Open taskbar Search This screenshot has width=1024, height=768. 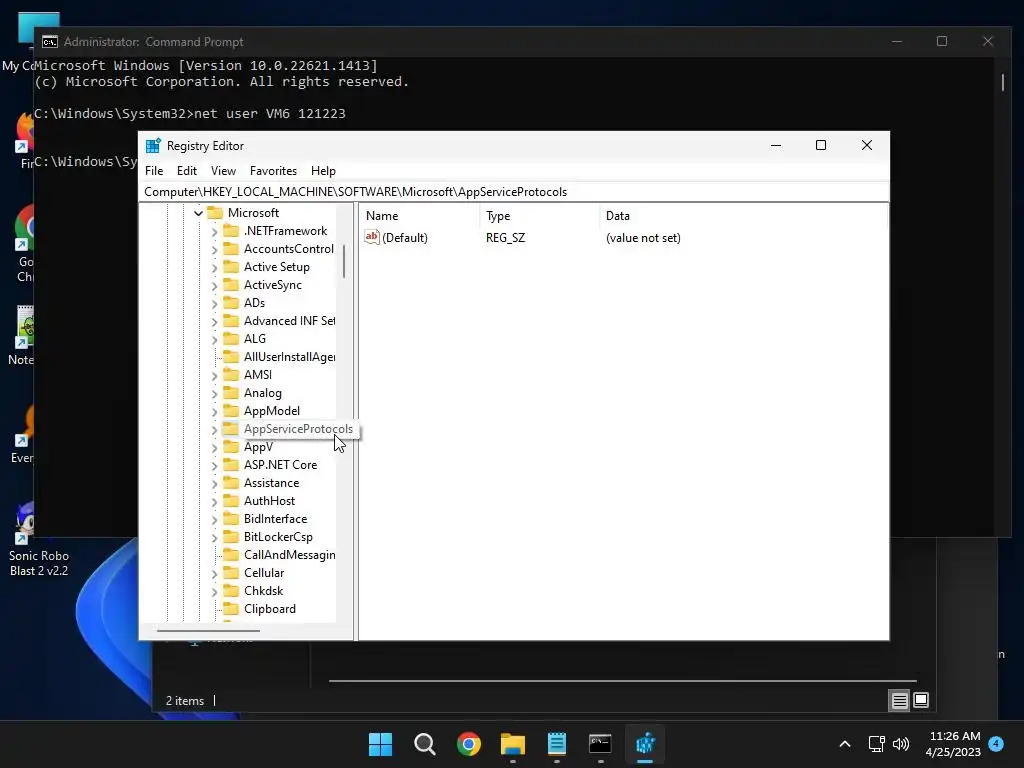tap(424, 744)
